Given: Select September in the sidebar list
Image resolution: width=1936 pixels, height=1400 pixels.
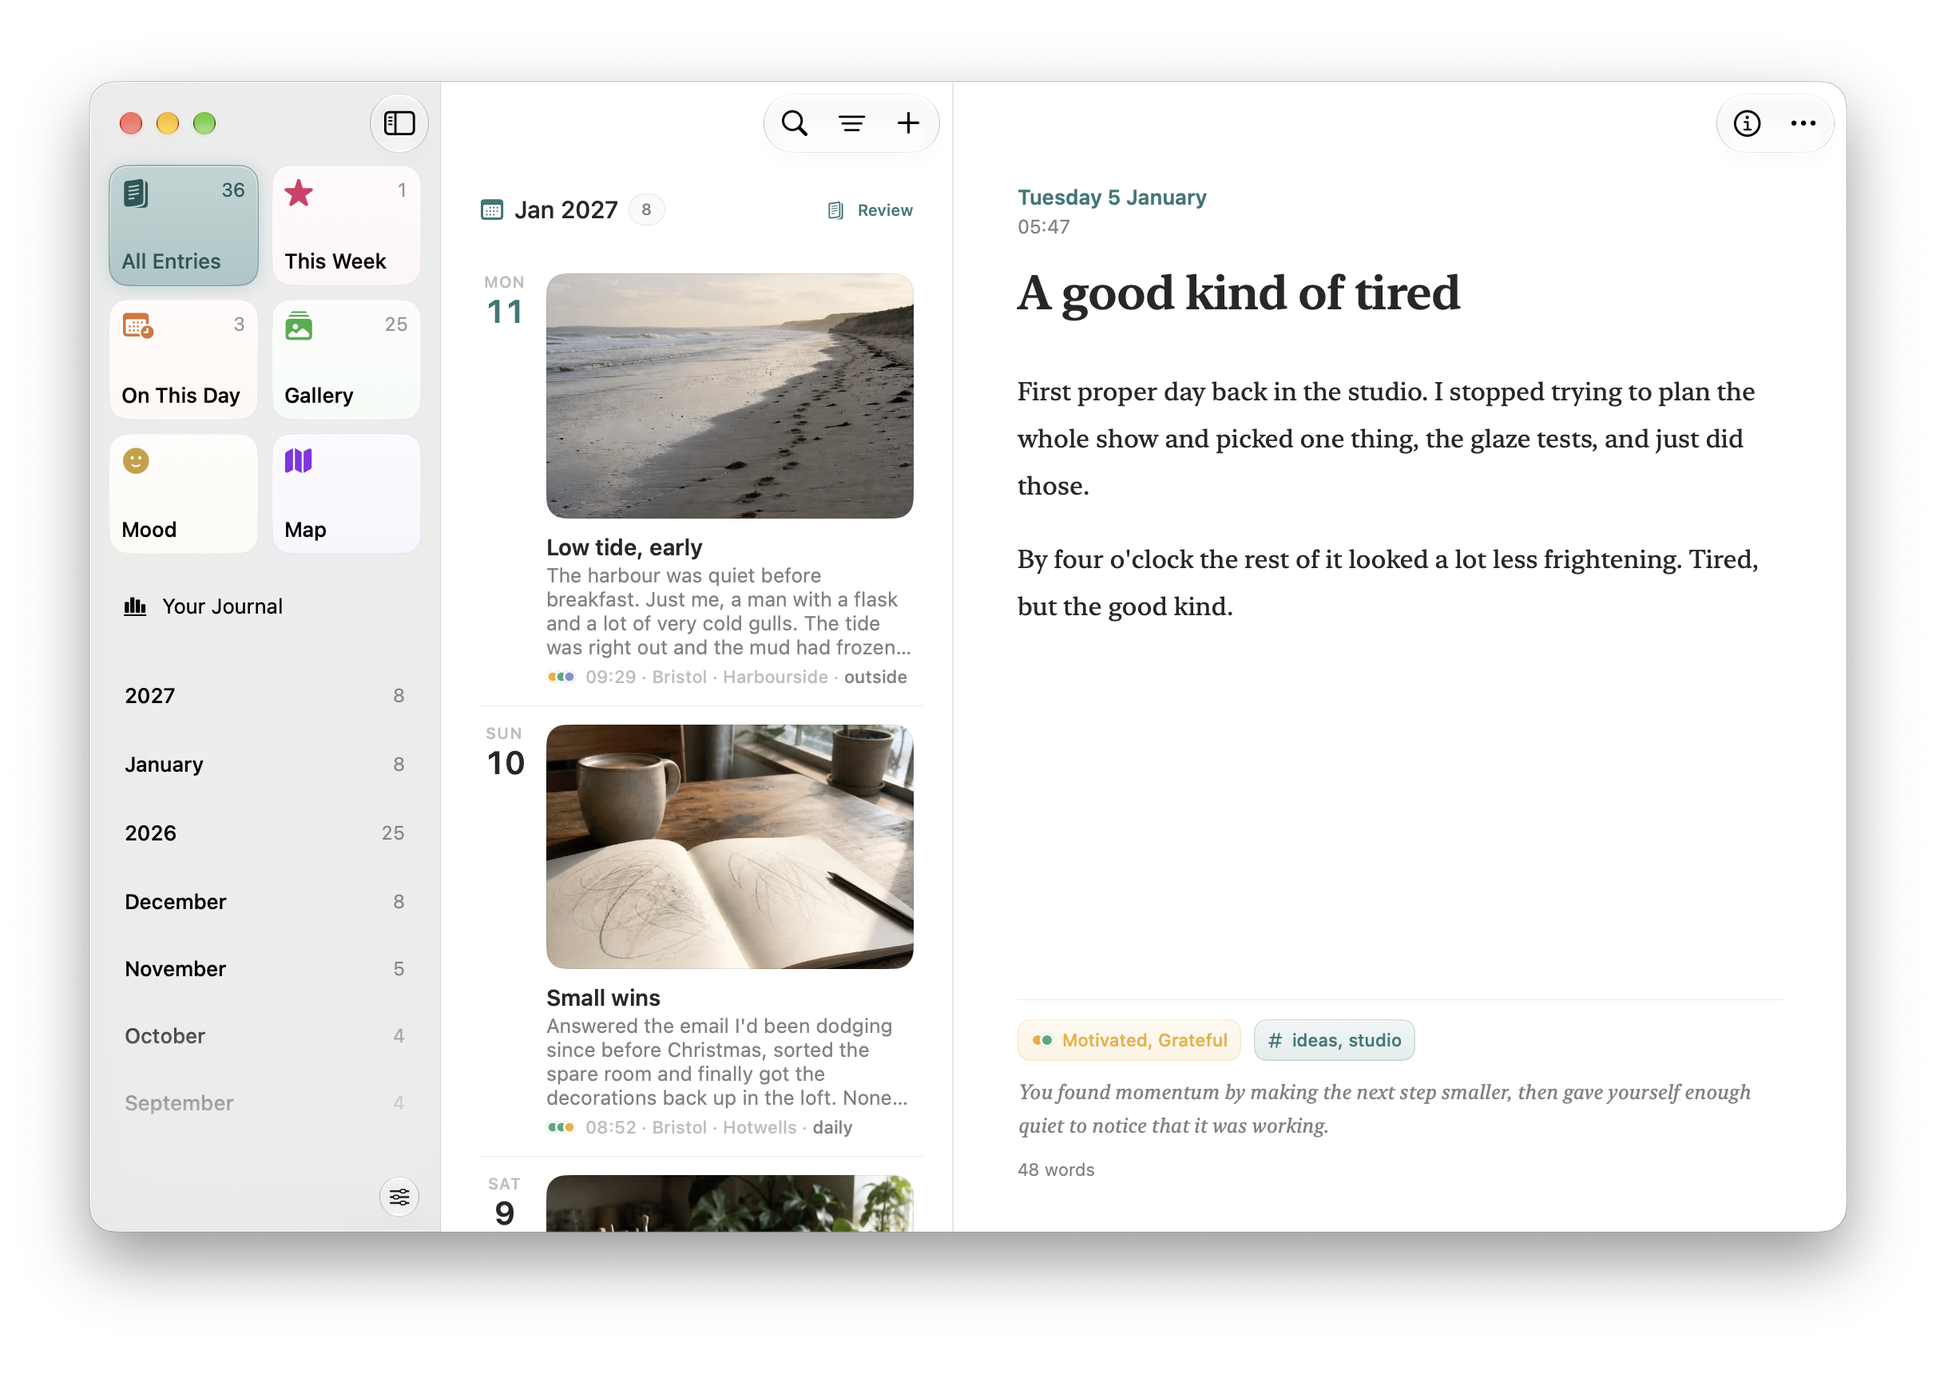Looking at the screenshot, I should tap(264, 1102).
